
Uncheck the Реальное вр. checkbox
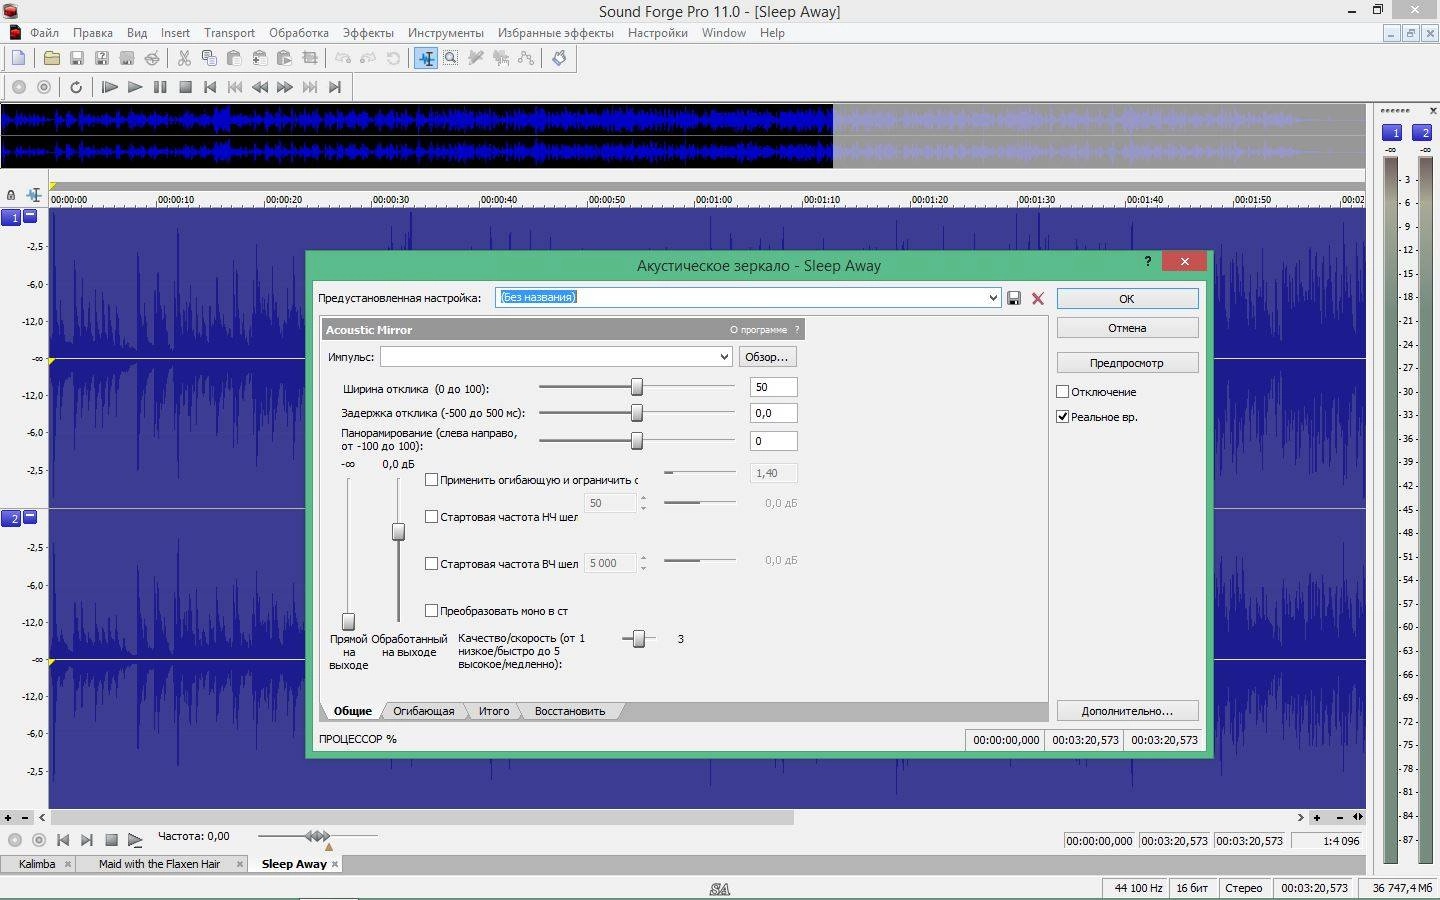1063,417
